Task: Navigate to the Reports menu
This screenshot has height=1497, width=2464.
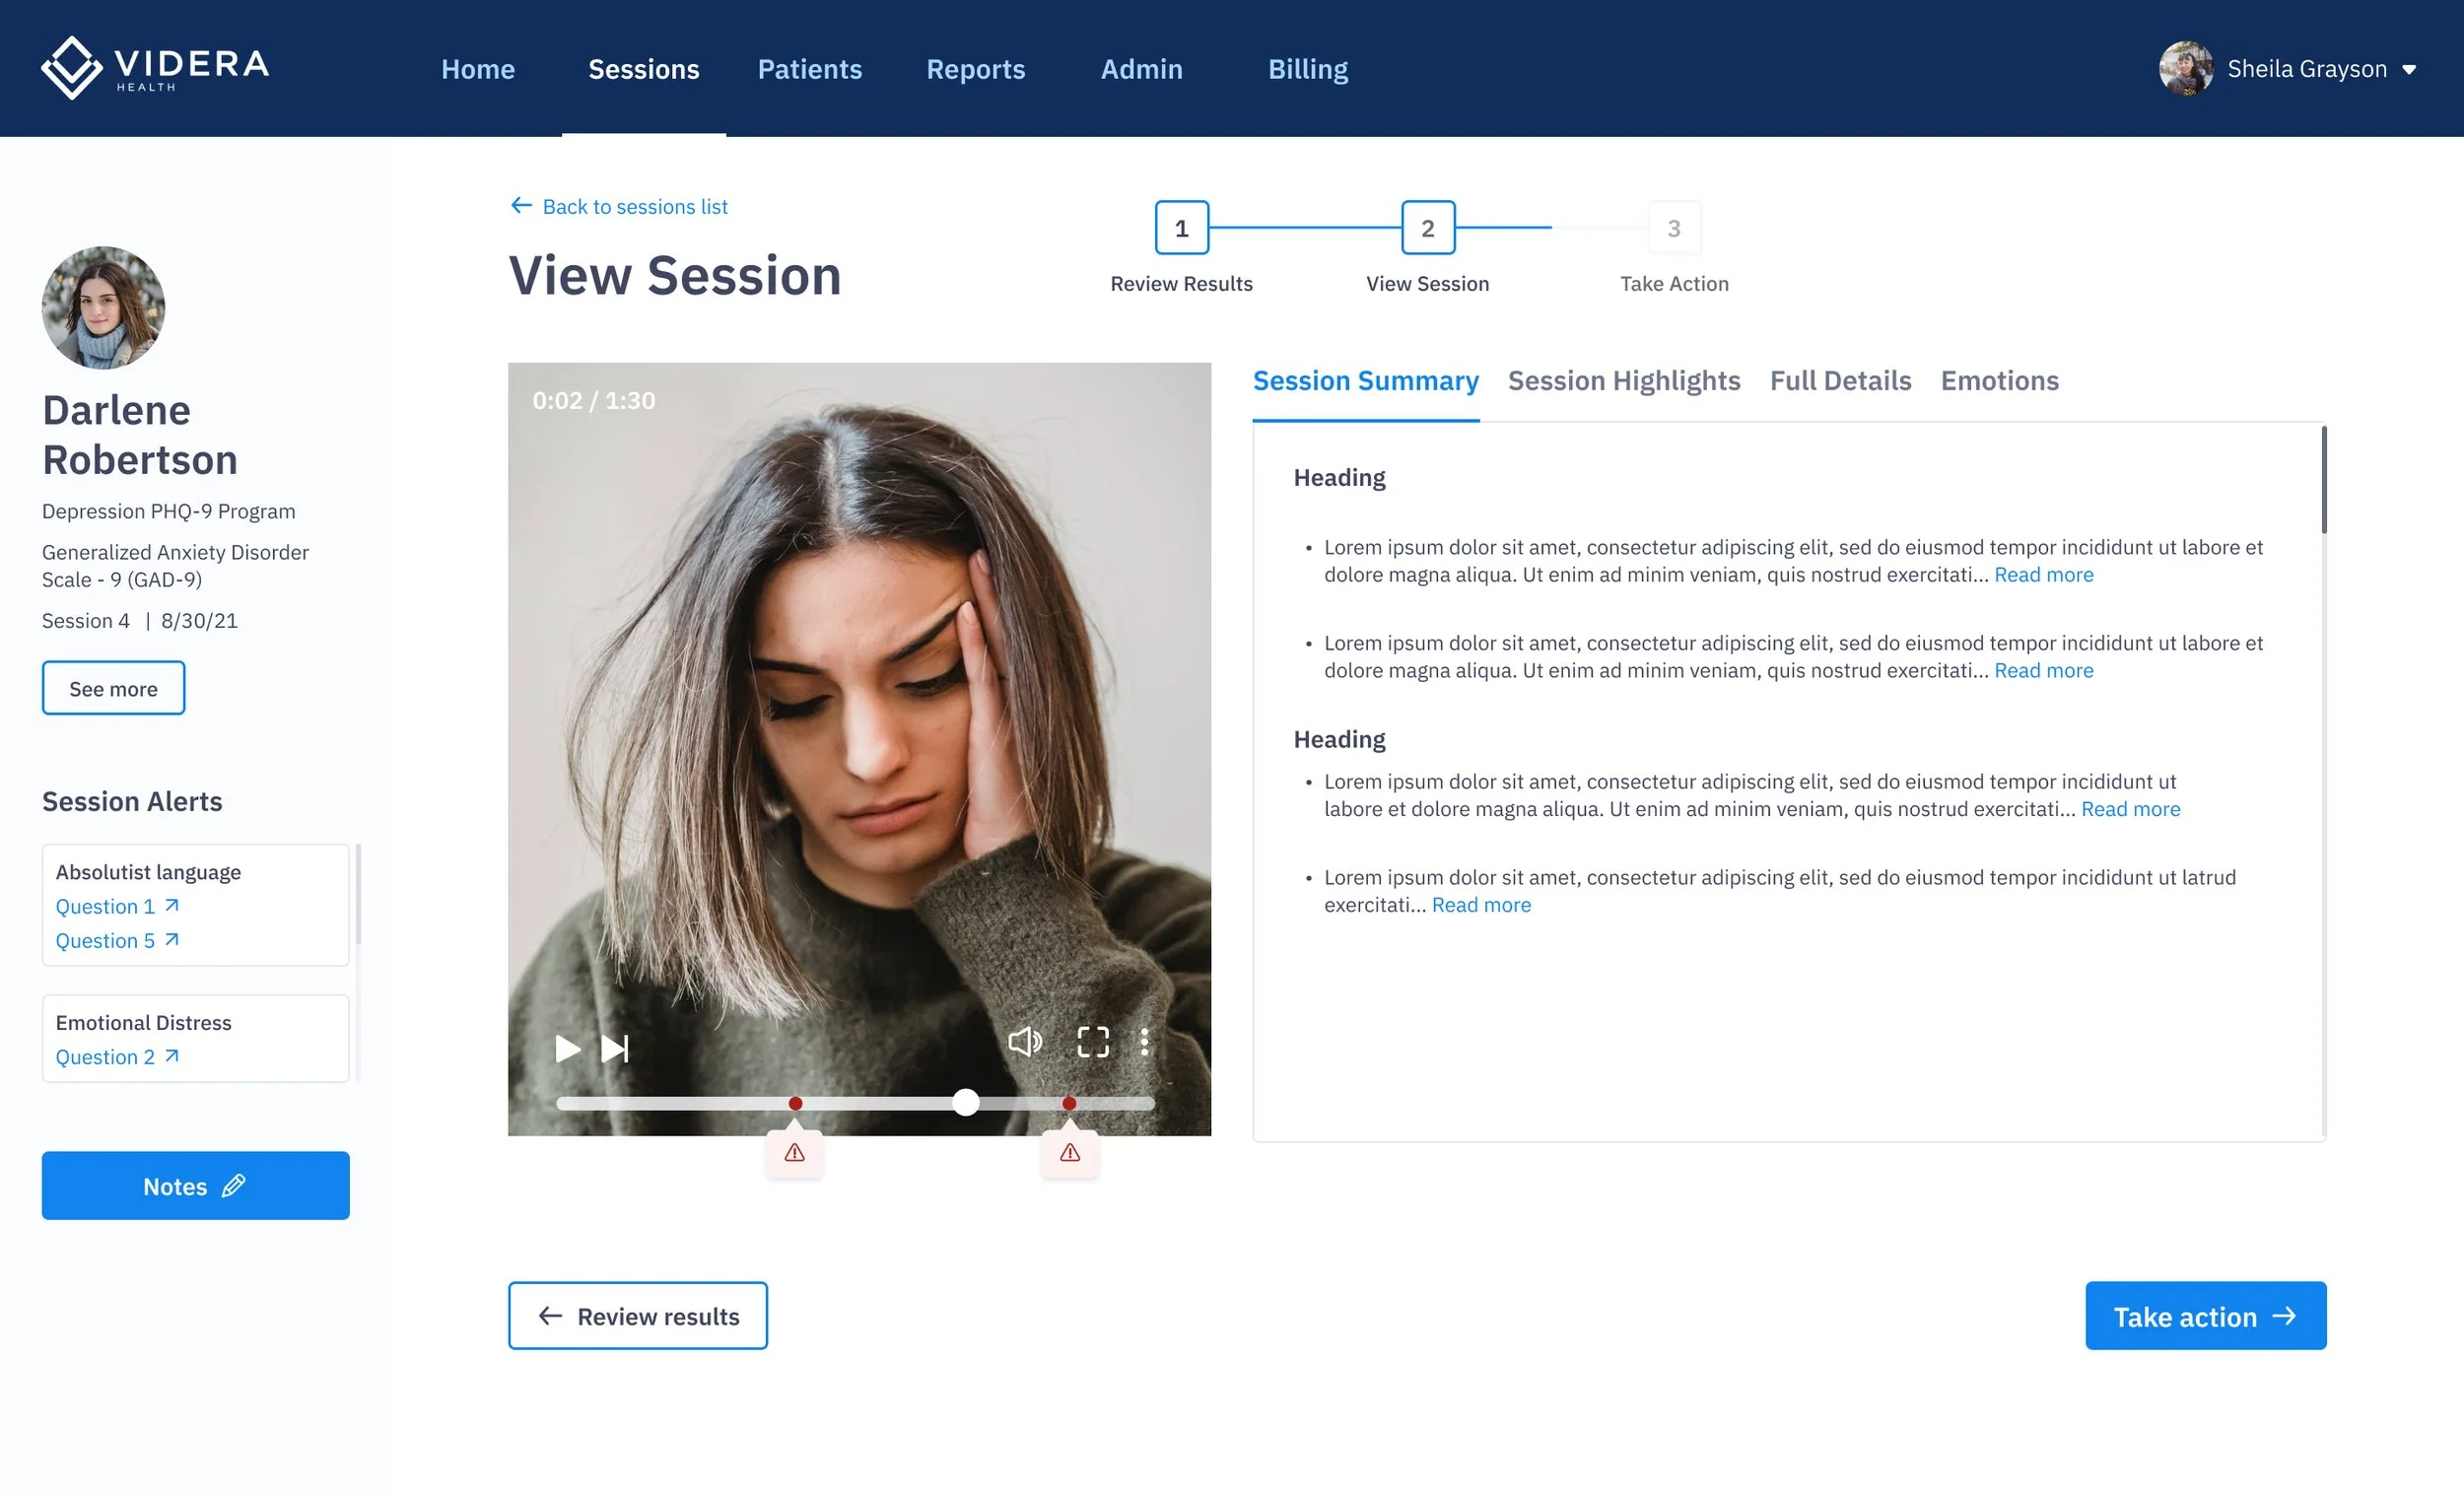Action: point(976,68)
